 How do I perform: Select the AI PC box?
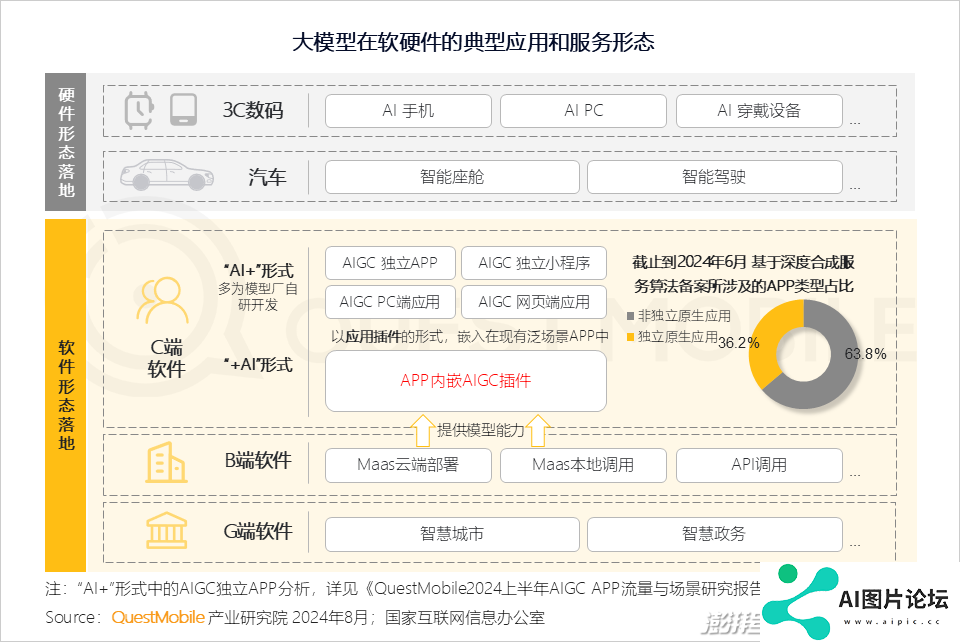(x=583, y=111)
